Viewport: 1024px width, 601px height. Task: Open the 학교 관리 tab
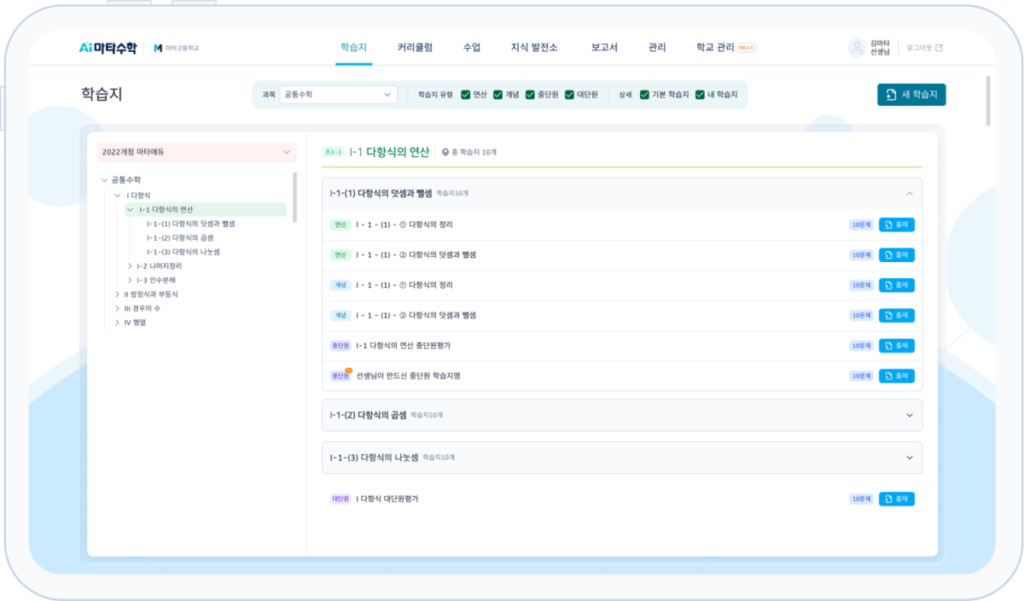point(715,48)
